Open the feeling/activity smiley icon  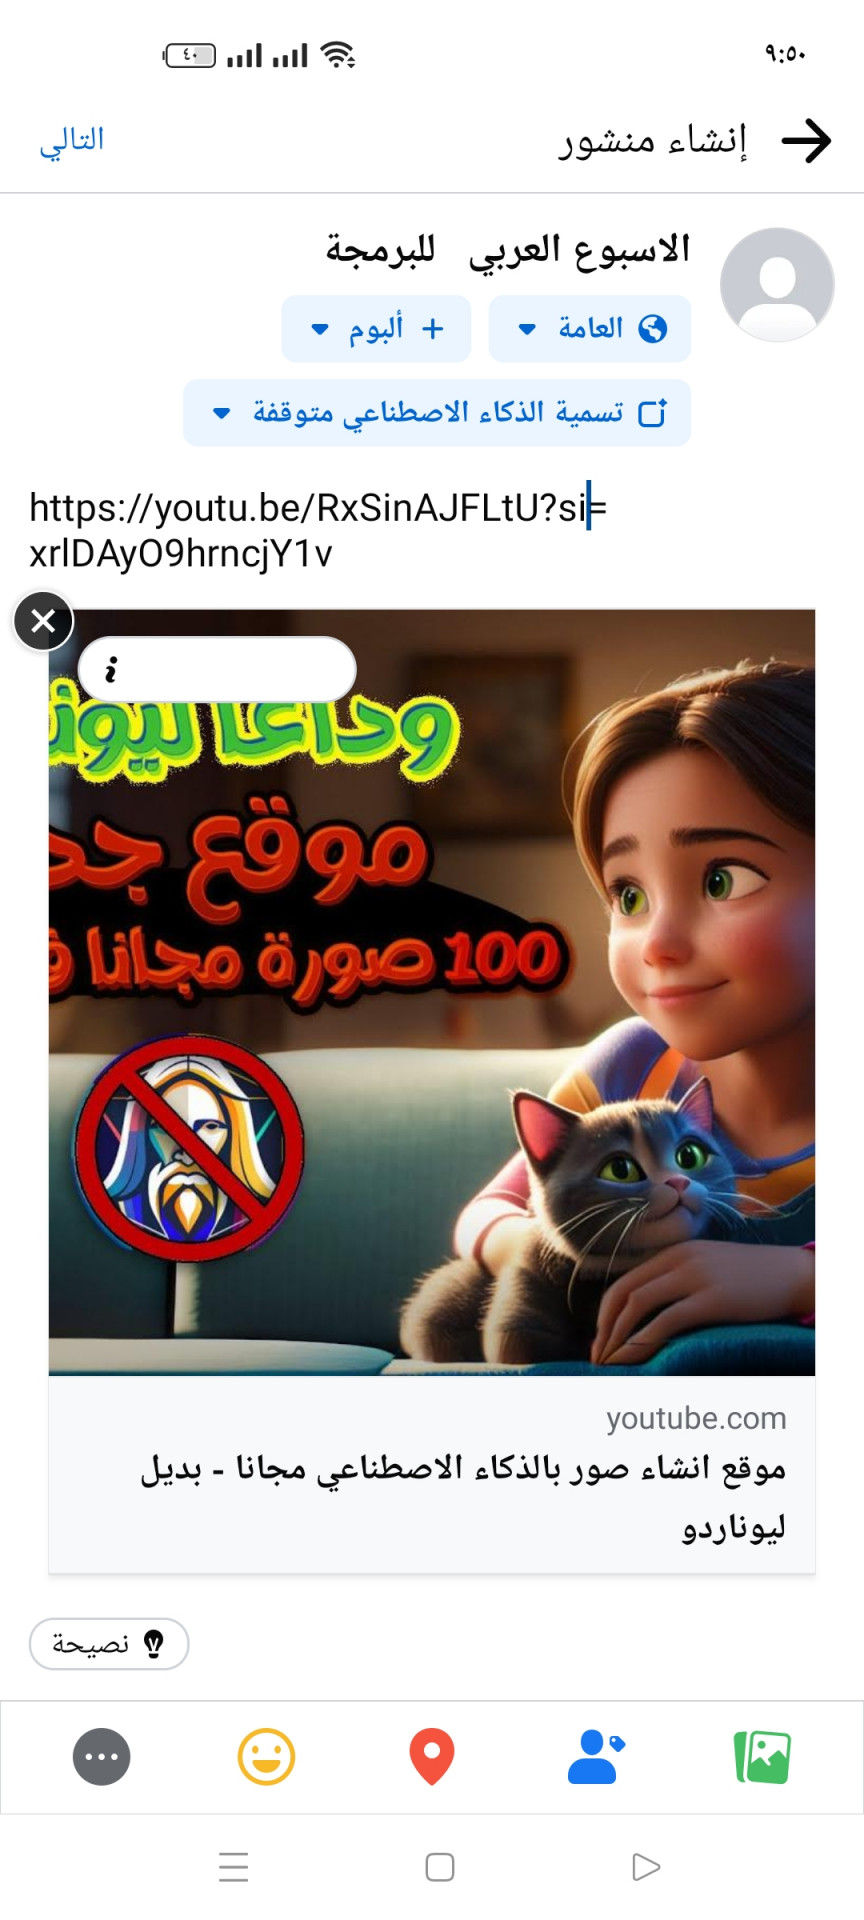point(266,1757)
